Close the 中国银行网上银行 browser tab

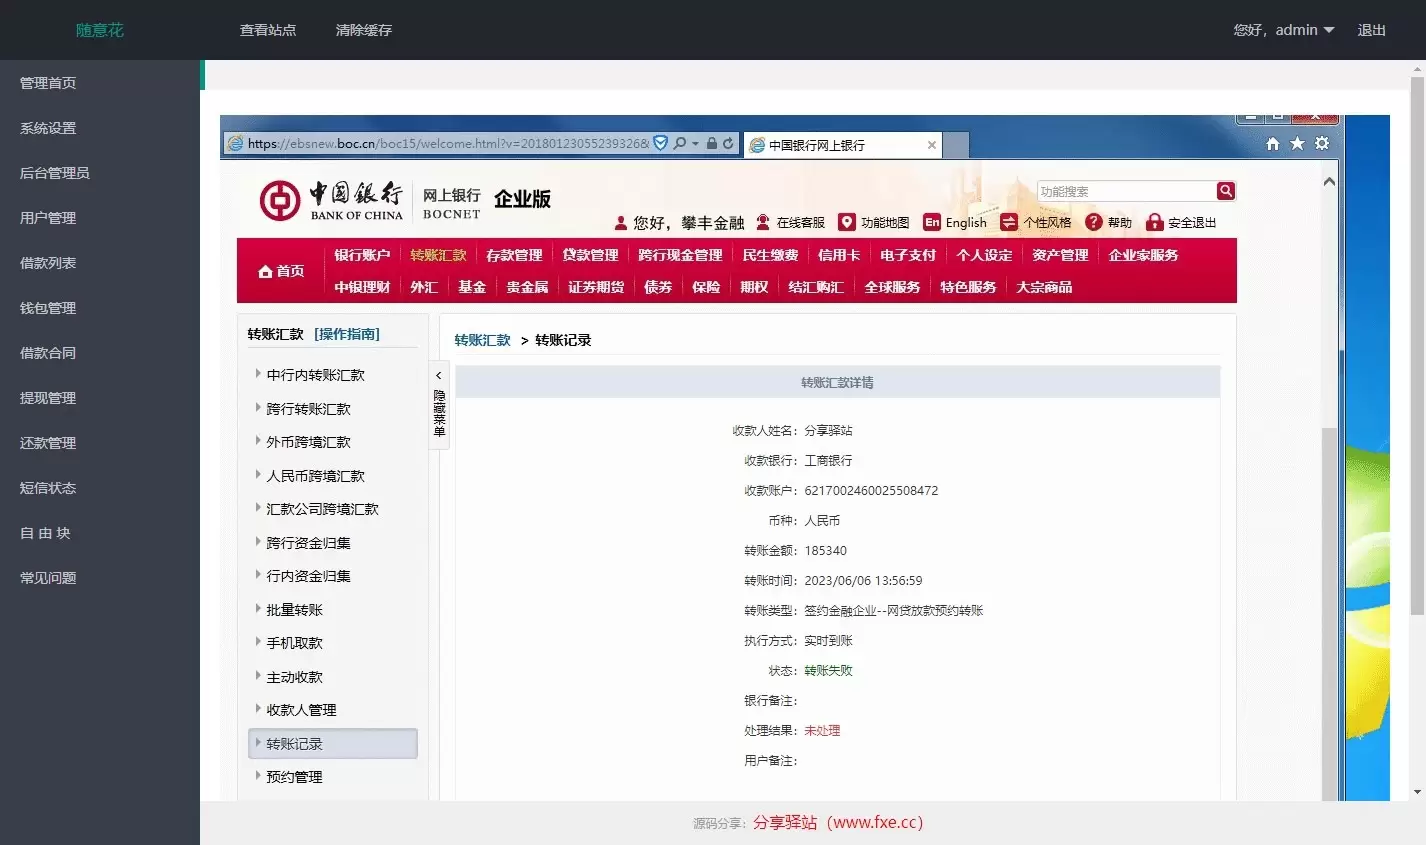click(932, 145)
